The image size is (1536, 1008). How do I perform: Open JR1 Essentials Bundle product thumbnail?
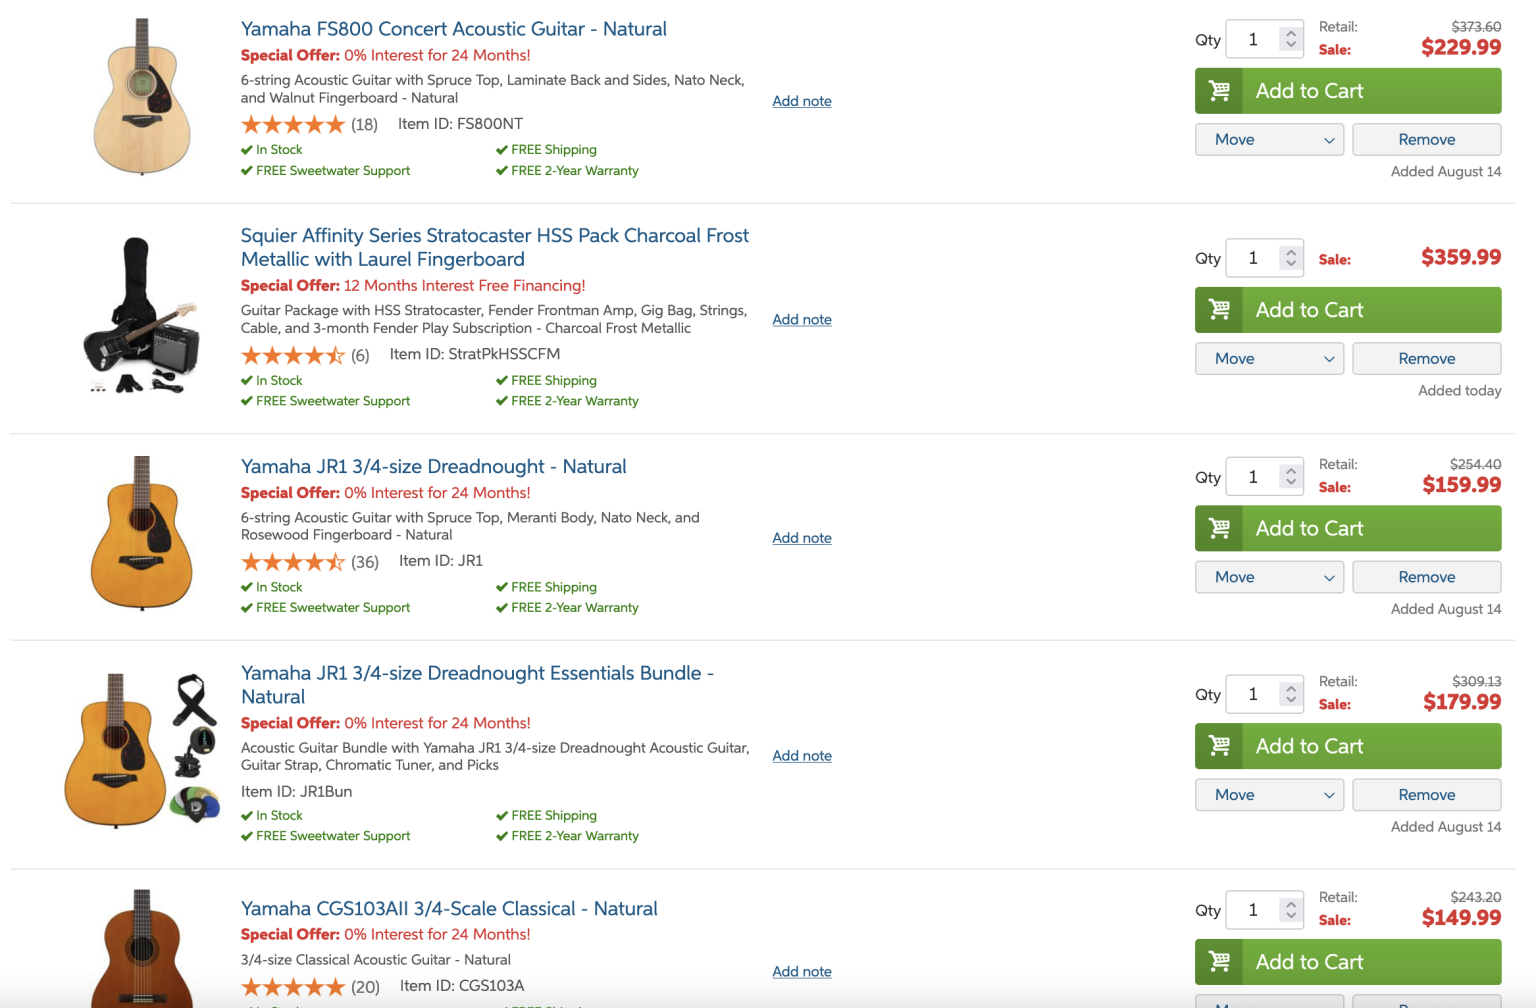point(141,750)
